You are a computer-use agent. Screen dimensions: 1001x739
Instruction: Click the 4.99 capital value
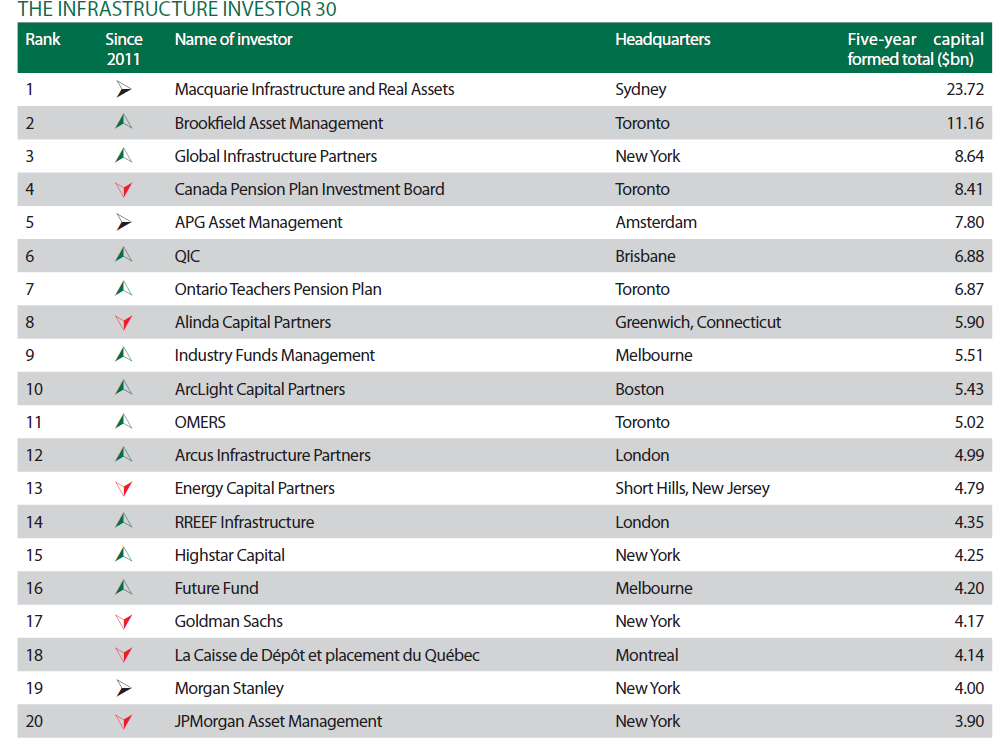969,456
